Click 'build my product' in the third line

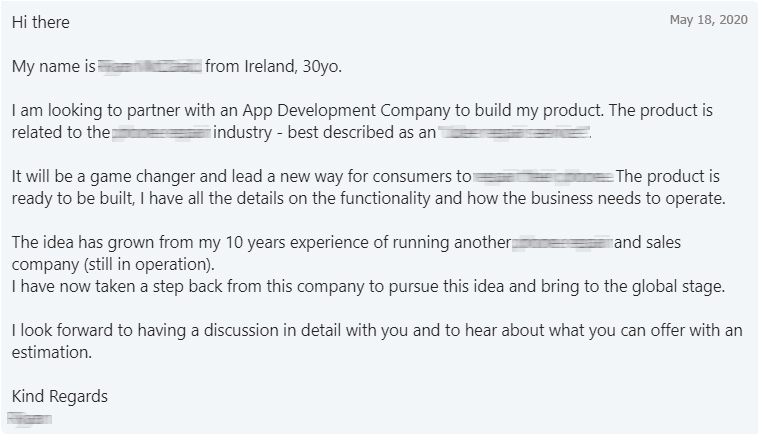tap(539, 110)
